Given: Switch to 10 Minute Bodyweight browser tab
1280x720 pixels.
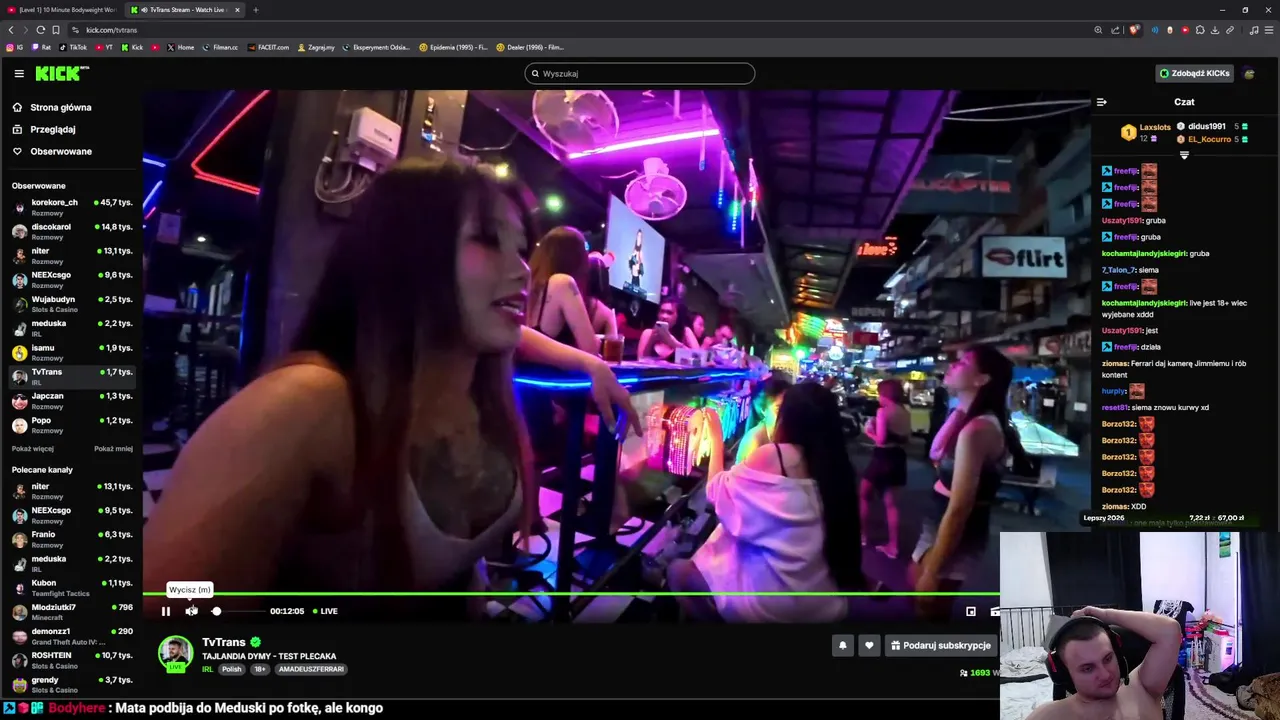Looking at the screenshot, I should click(x=62, y=10).
